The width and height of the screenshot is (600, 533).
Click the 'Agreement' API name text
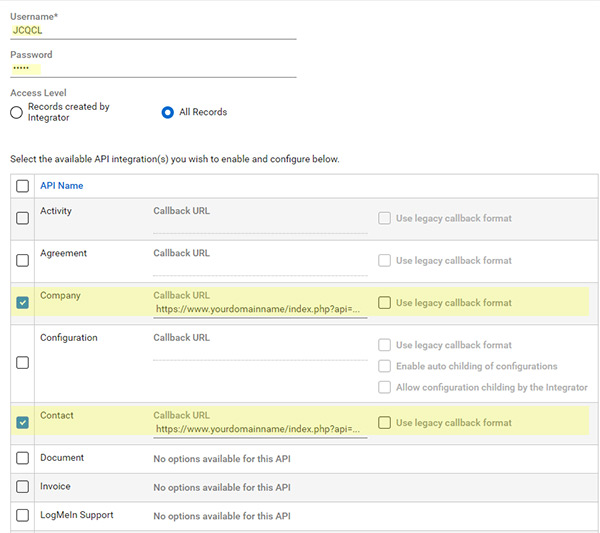pos(64,253)
